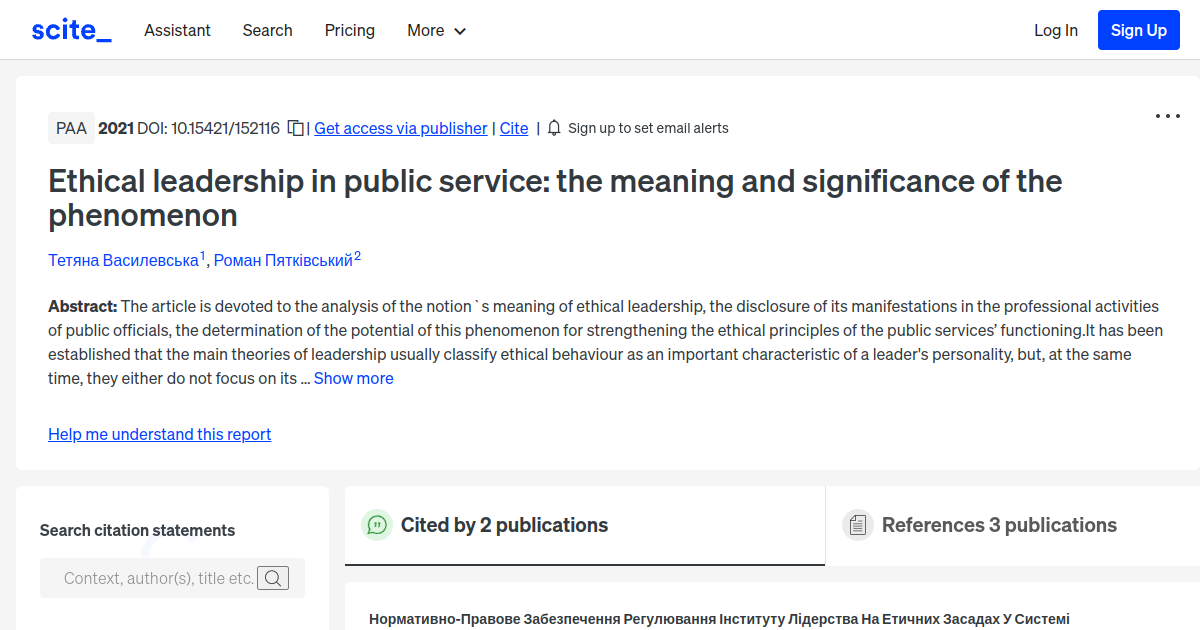This screenshot has width=1200, height=630.
Task: Open the Assistant menu item
Action: 177,31
